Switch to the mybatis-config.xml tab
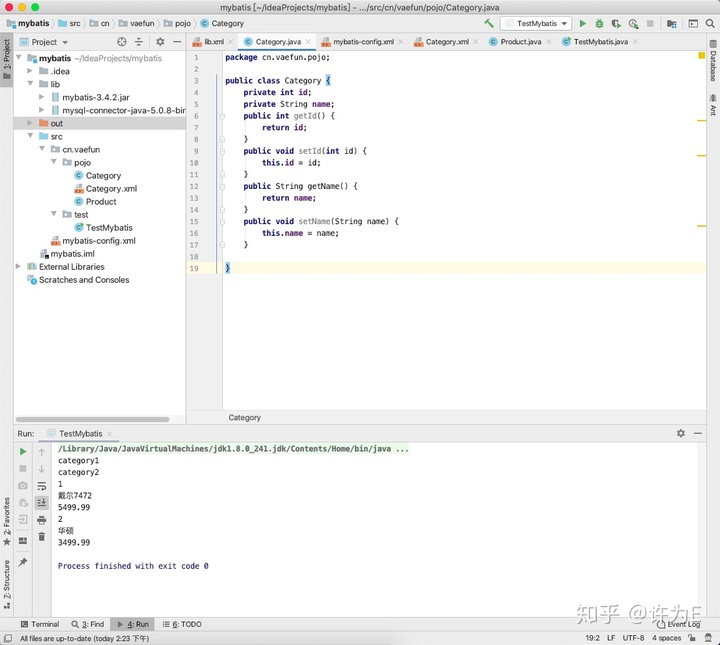Viewport: 720px width, 645px height. coord(363,42)
